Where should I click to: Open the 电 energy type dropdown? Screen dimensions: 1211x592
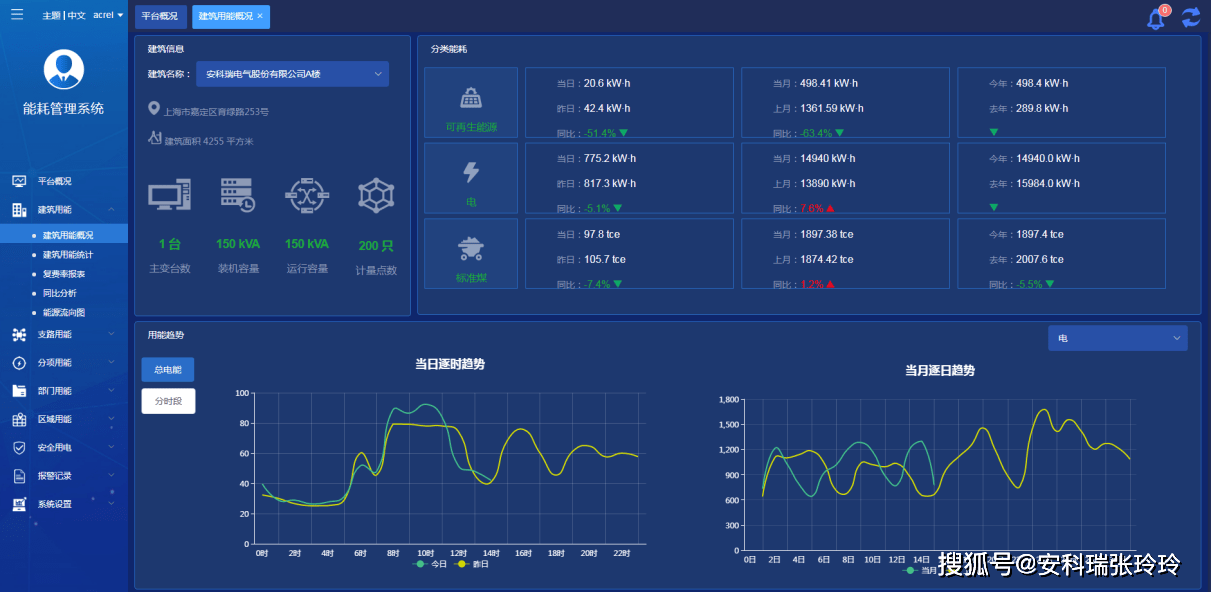1117,338
